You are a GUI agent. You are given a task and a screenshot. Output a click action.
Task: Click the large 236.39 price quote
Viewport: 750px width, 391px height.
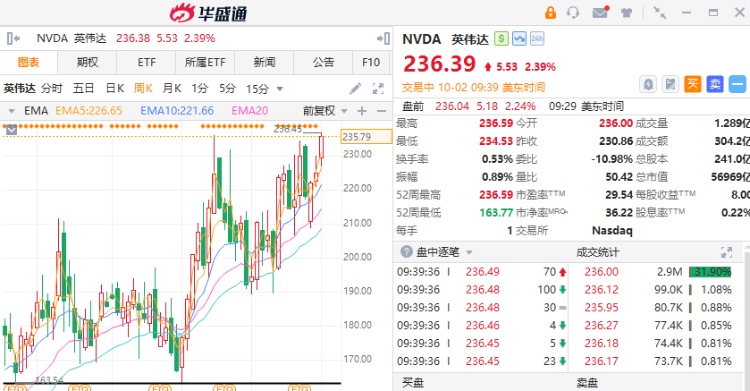(x=440, y=64)
